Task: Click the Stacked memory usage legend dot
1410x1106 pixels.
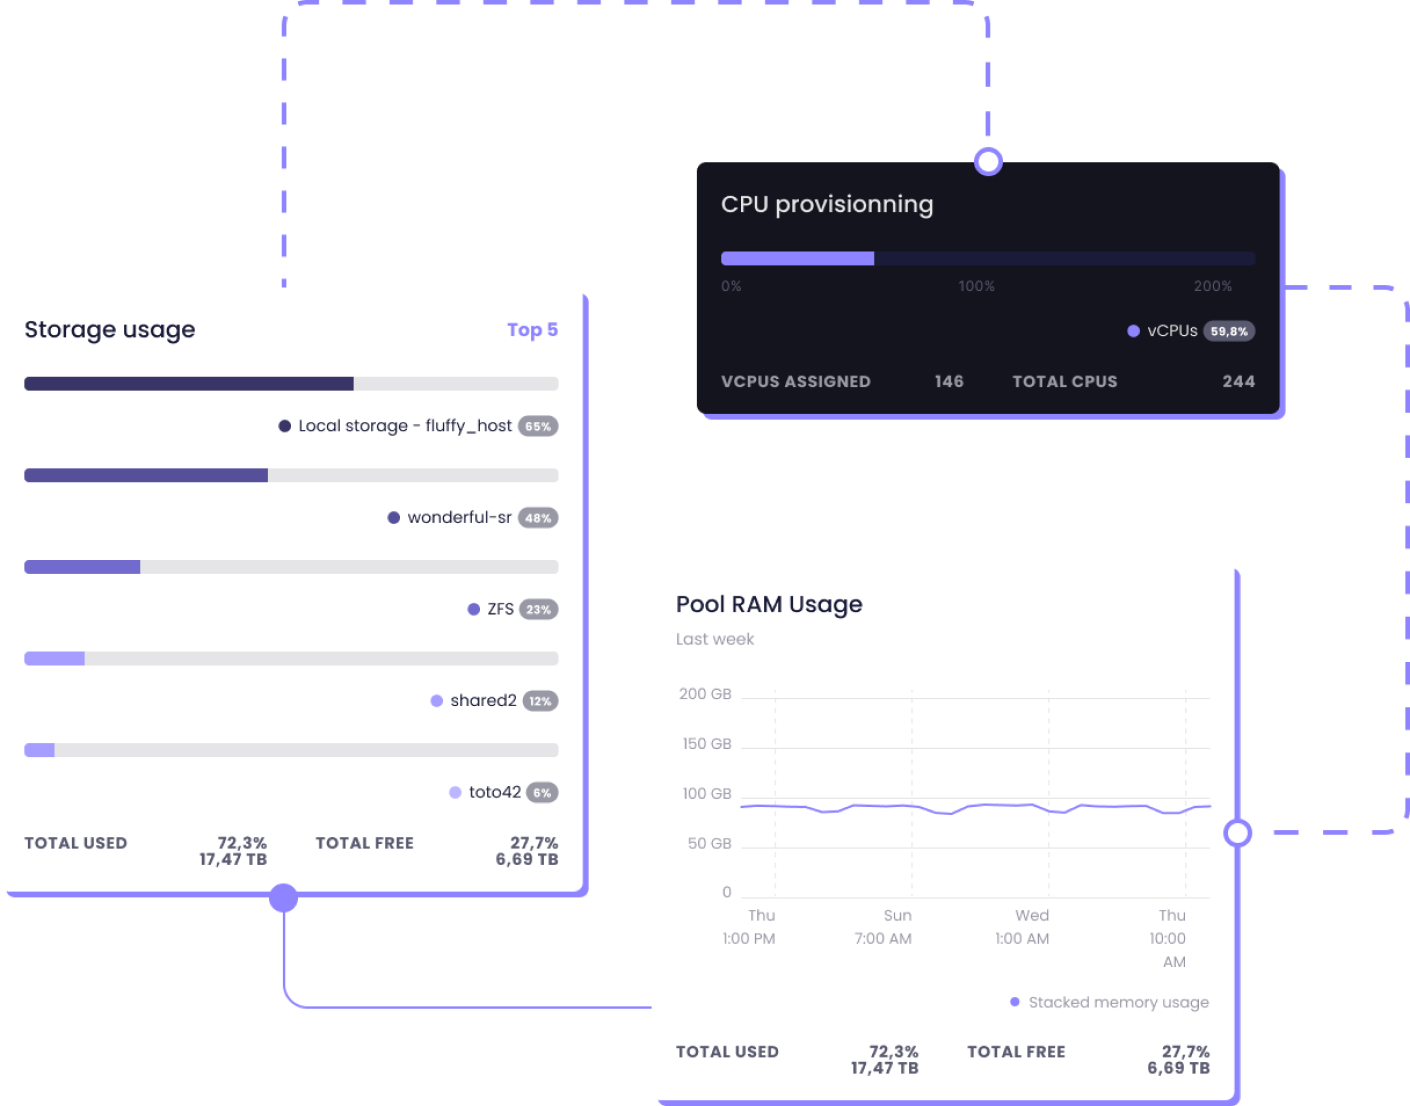Action: click(1015, 1002)
